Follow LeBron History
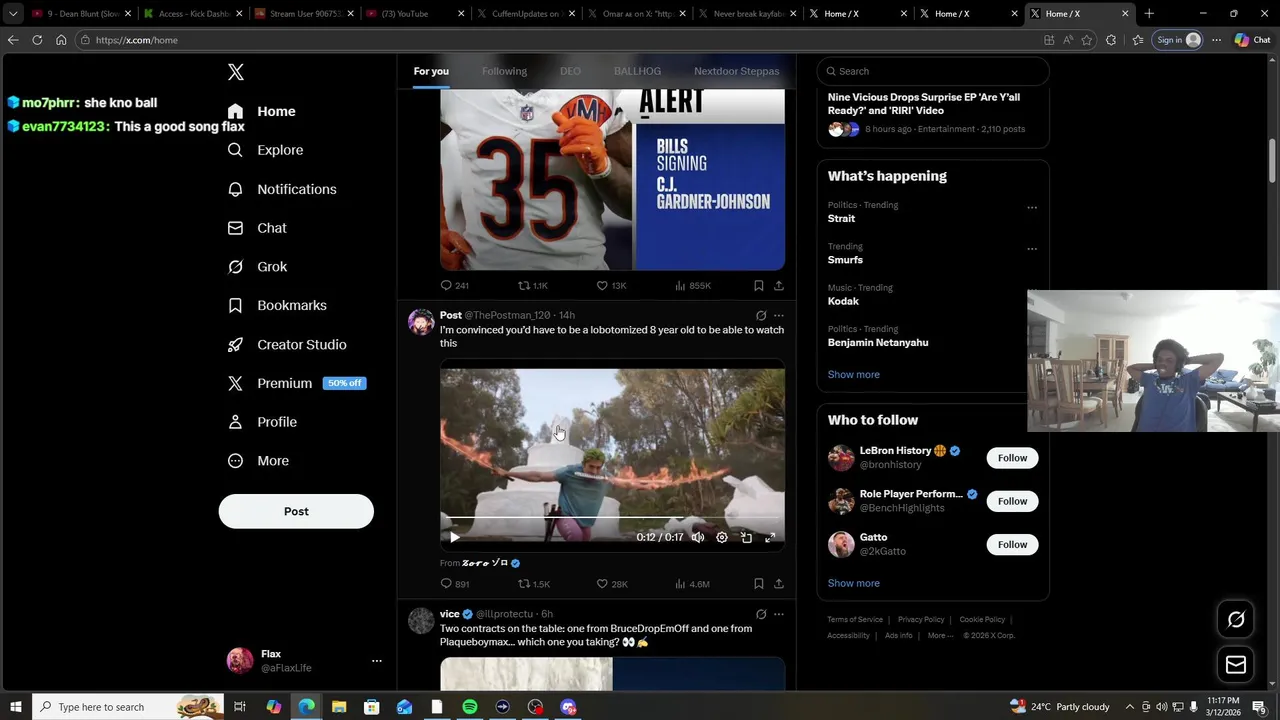This screenshot has height=720, width=1280. coord(1012,458)
